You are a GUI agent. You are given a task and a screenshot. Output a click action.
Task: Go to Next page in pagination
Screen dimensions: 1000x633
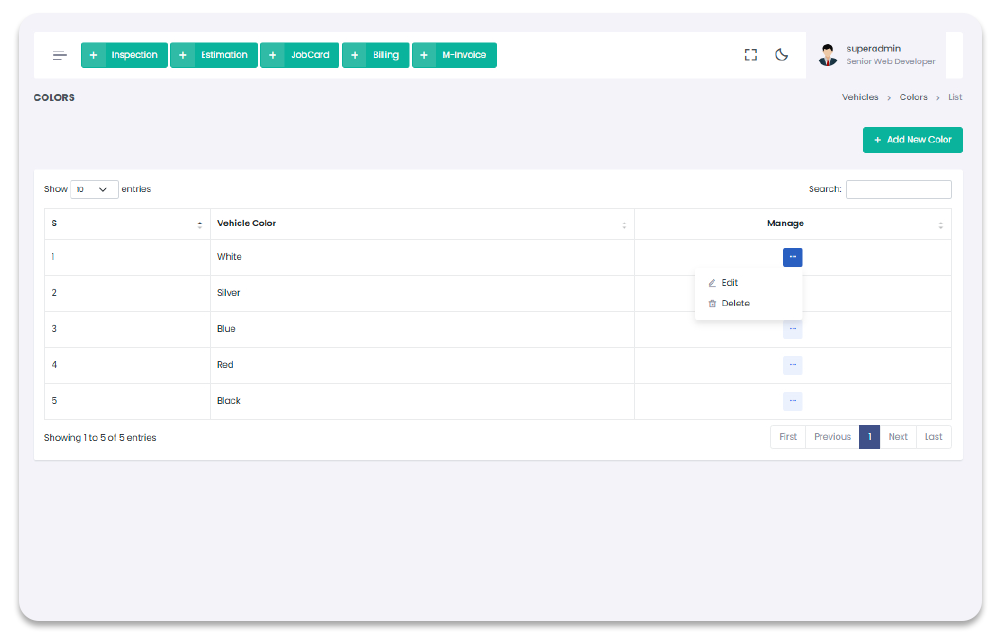point(898,437)
